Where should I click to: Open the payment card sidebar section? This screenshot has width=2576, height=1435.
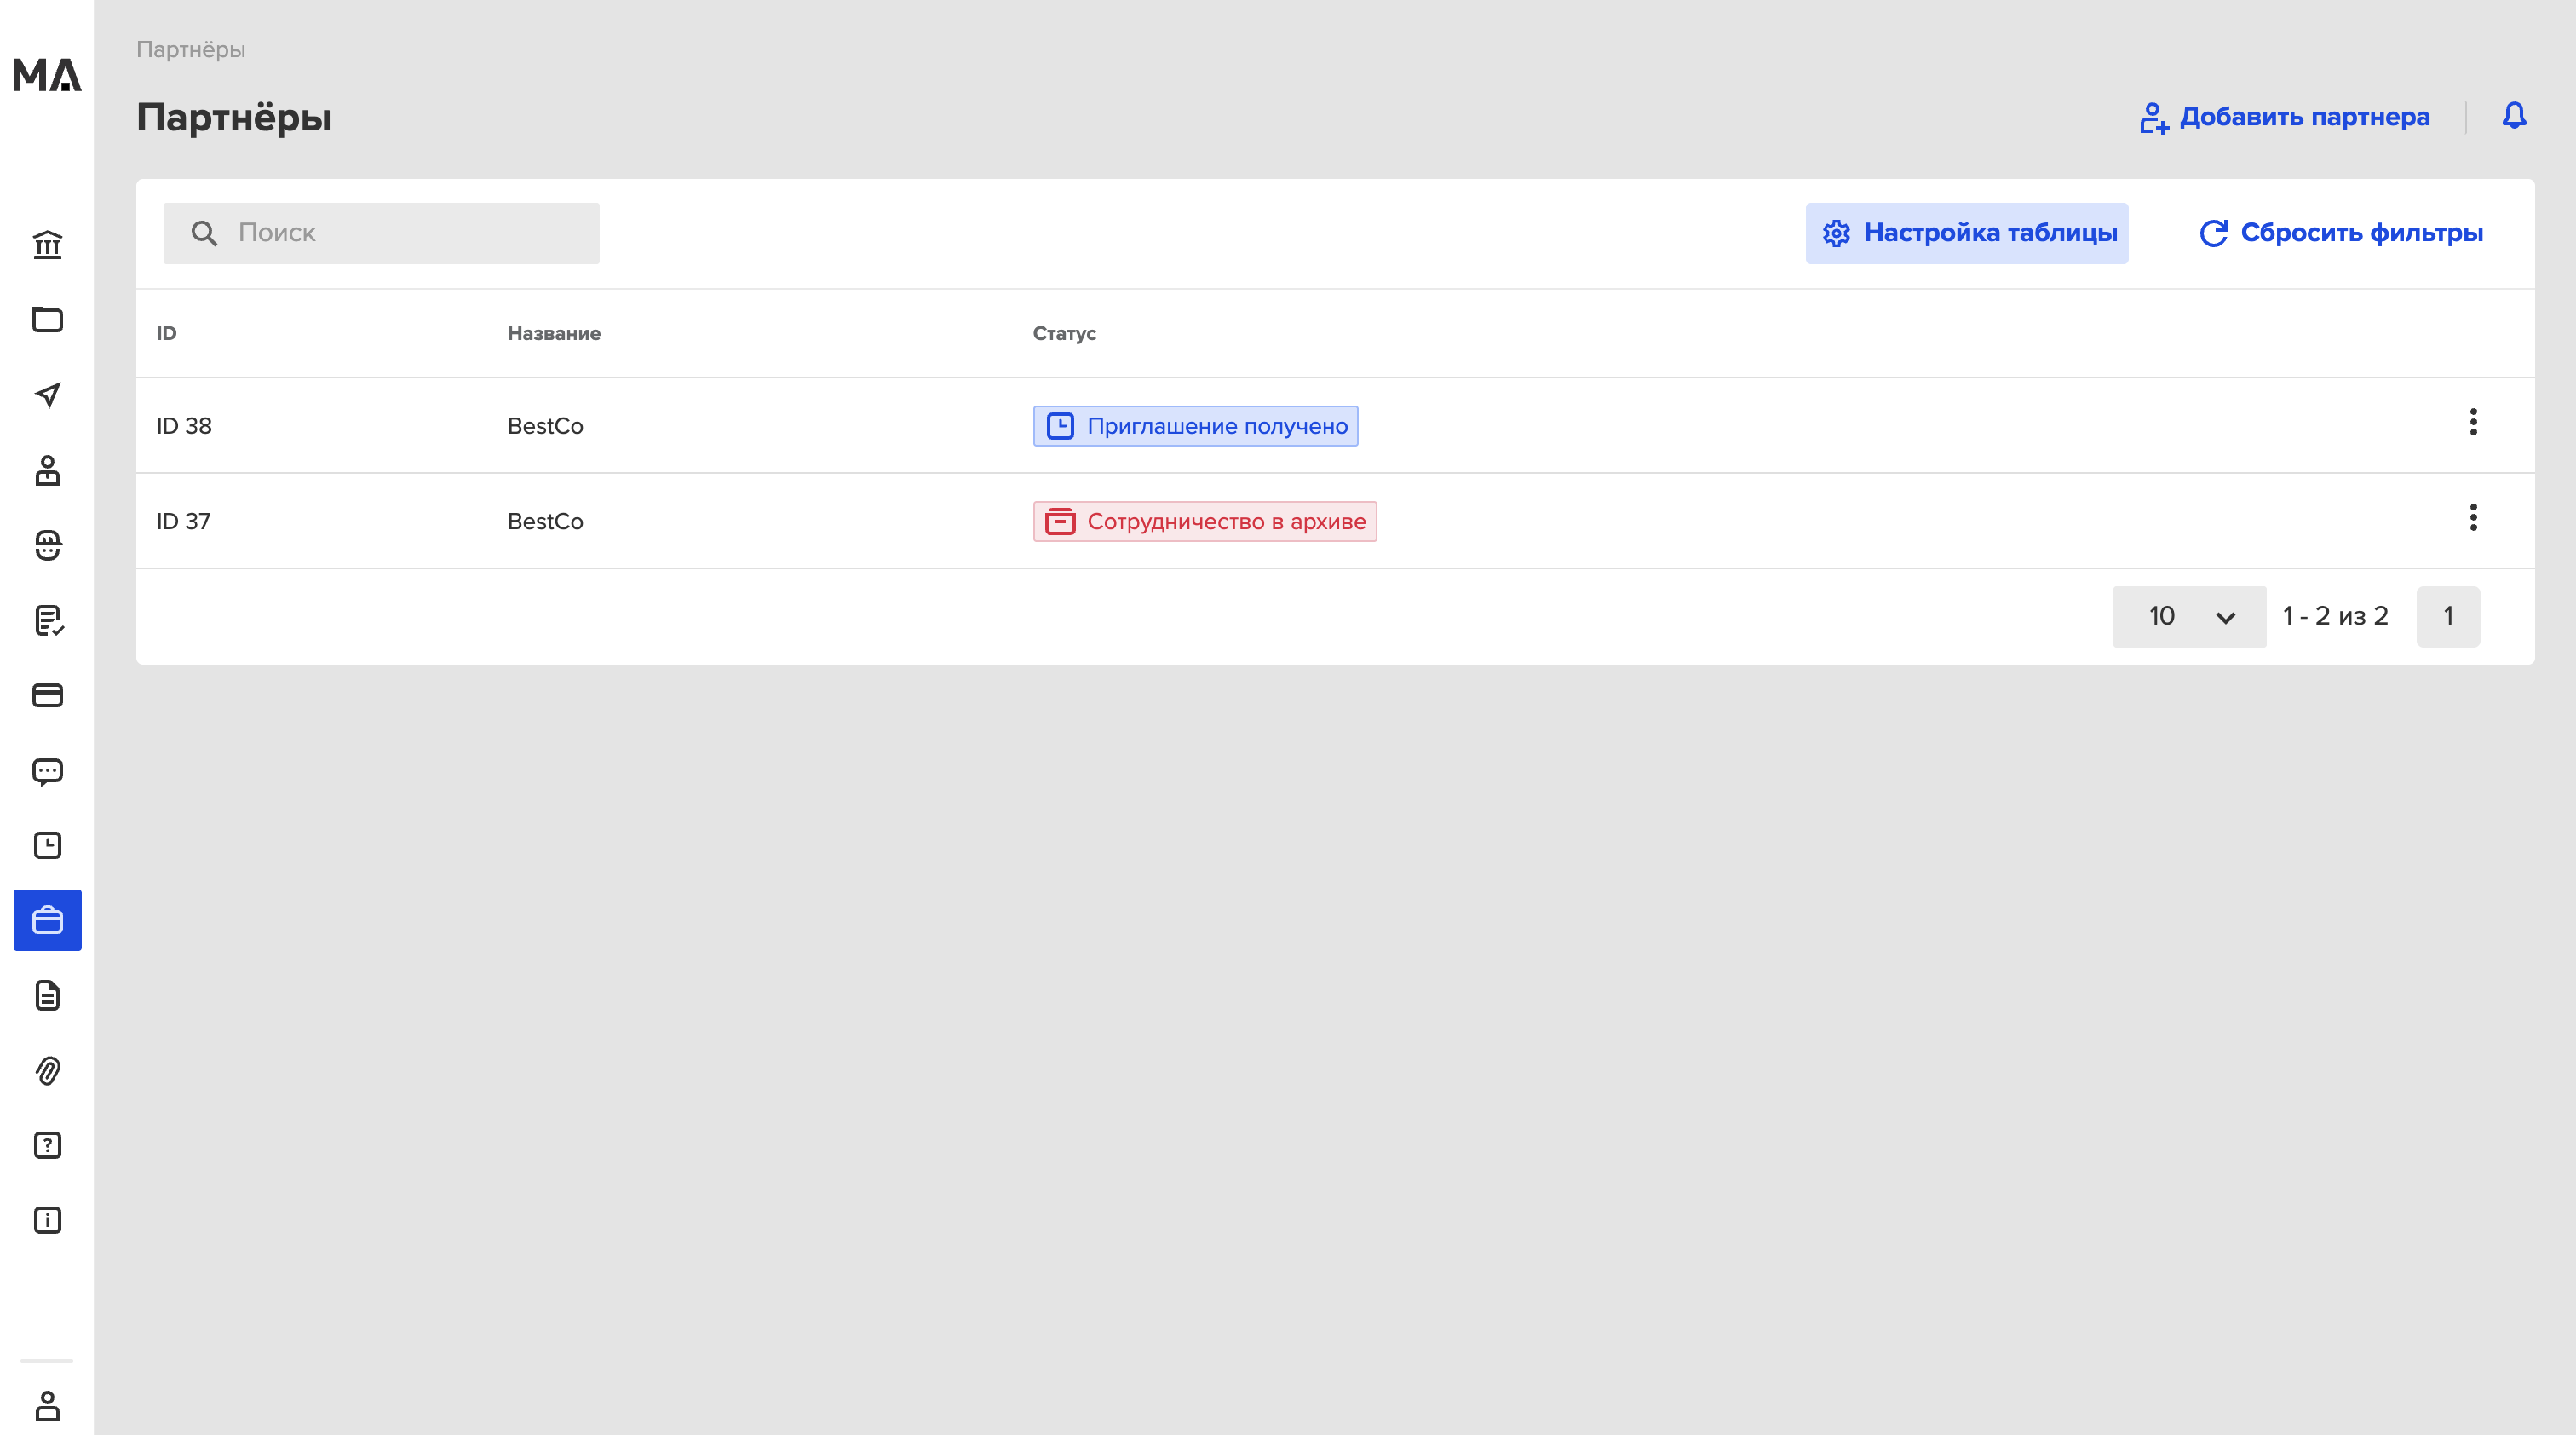pos(47,695)
